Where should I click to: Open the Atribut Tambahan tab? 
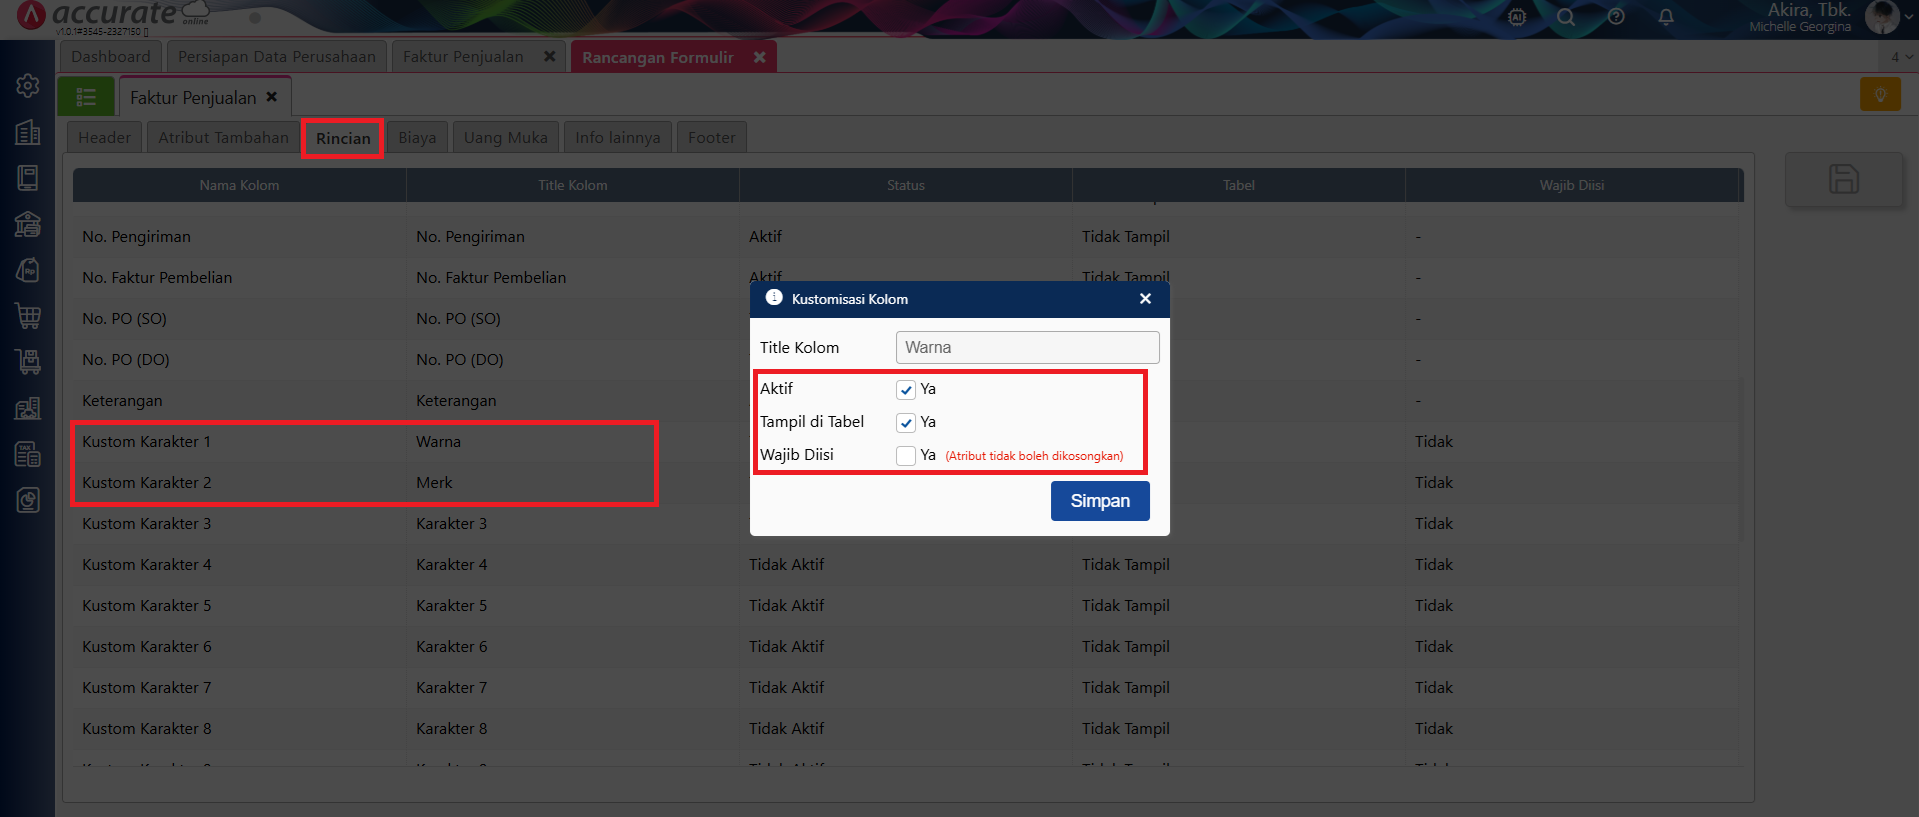coord(223,138)
